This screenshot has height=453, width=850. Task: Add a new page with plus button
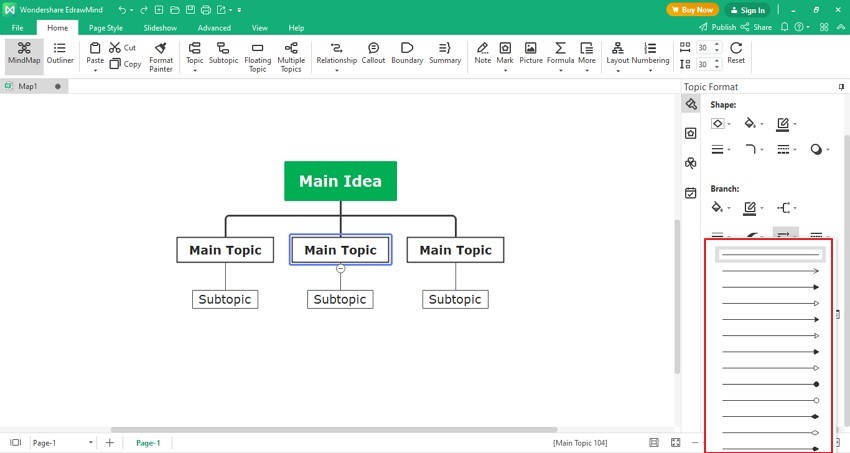(109, 442)
